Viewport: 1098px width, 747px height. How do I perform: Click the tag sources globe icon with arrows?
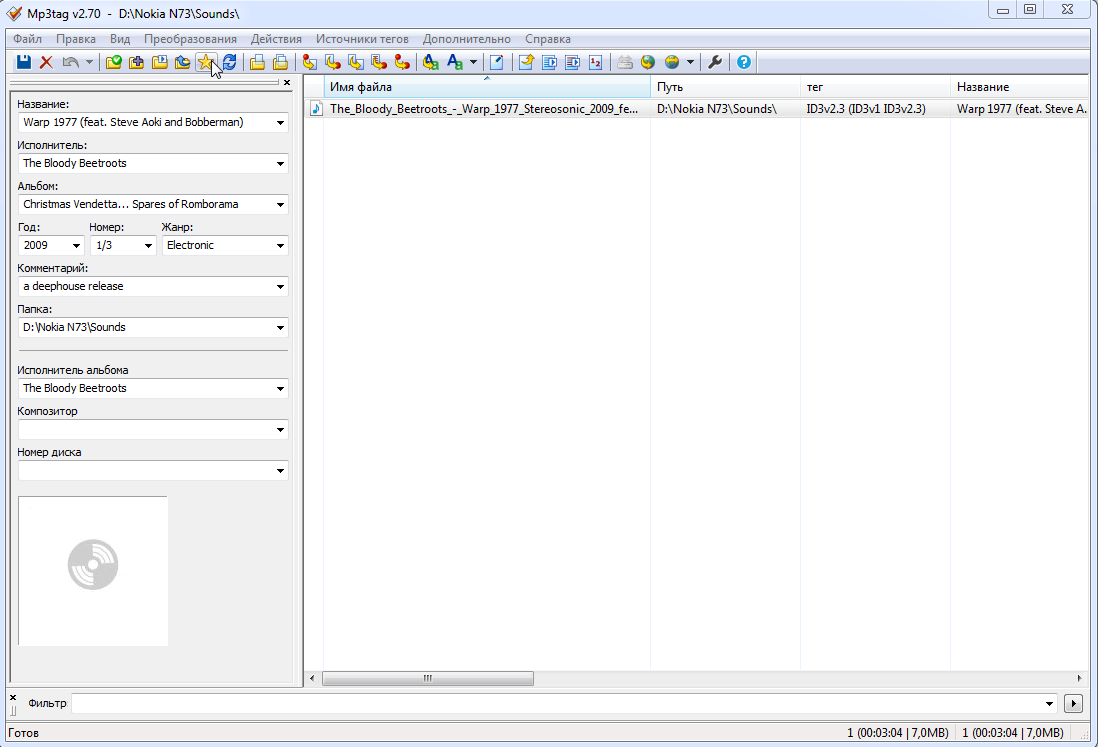coord(672,62)
